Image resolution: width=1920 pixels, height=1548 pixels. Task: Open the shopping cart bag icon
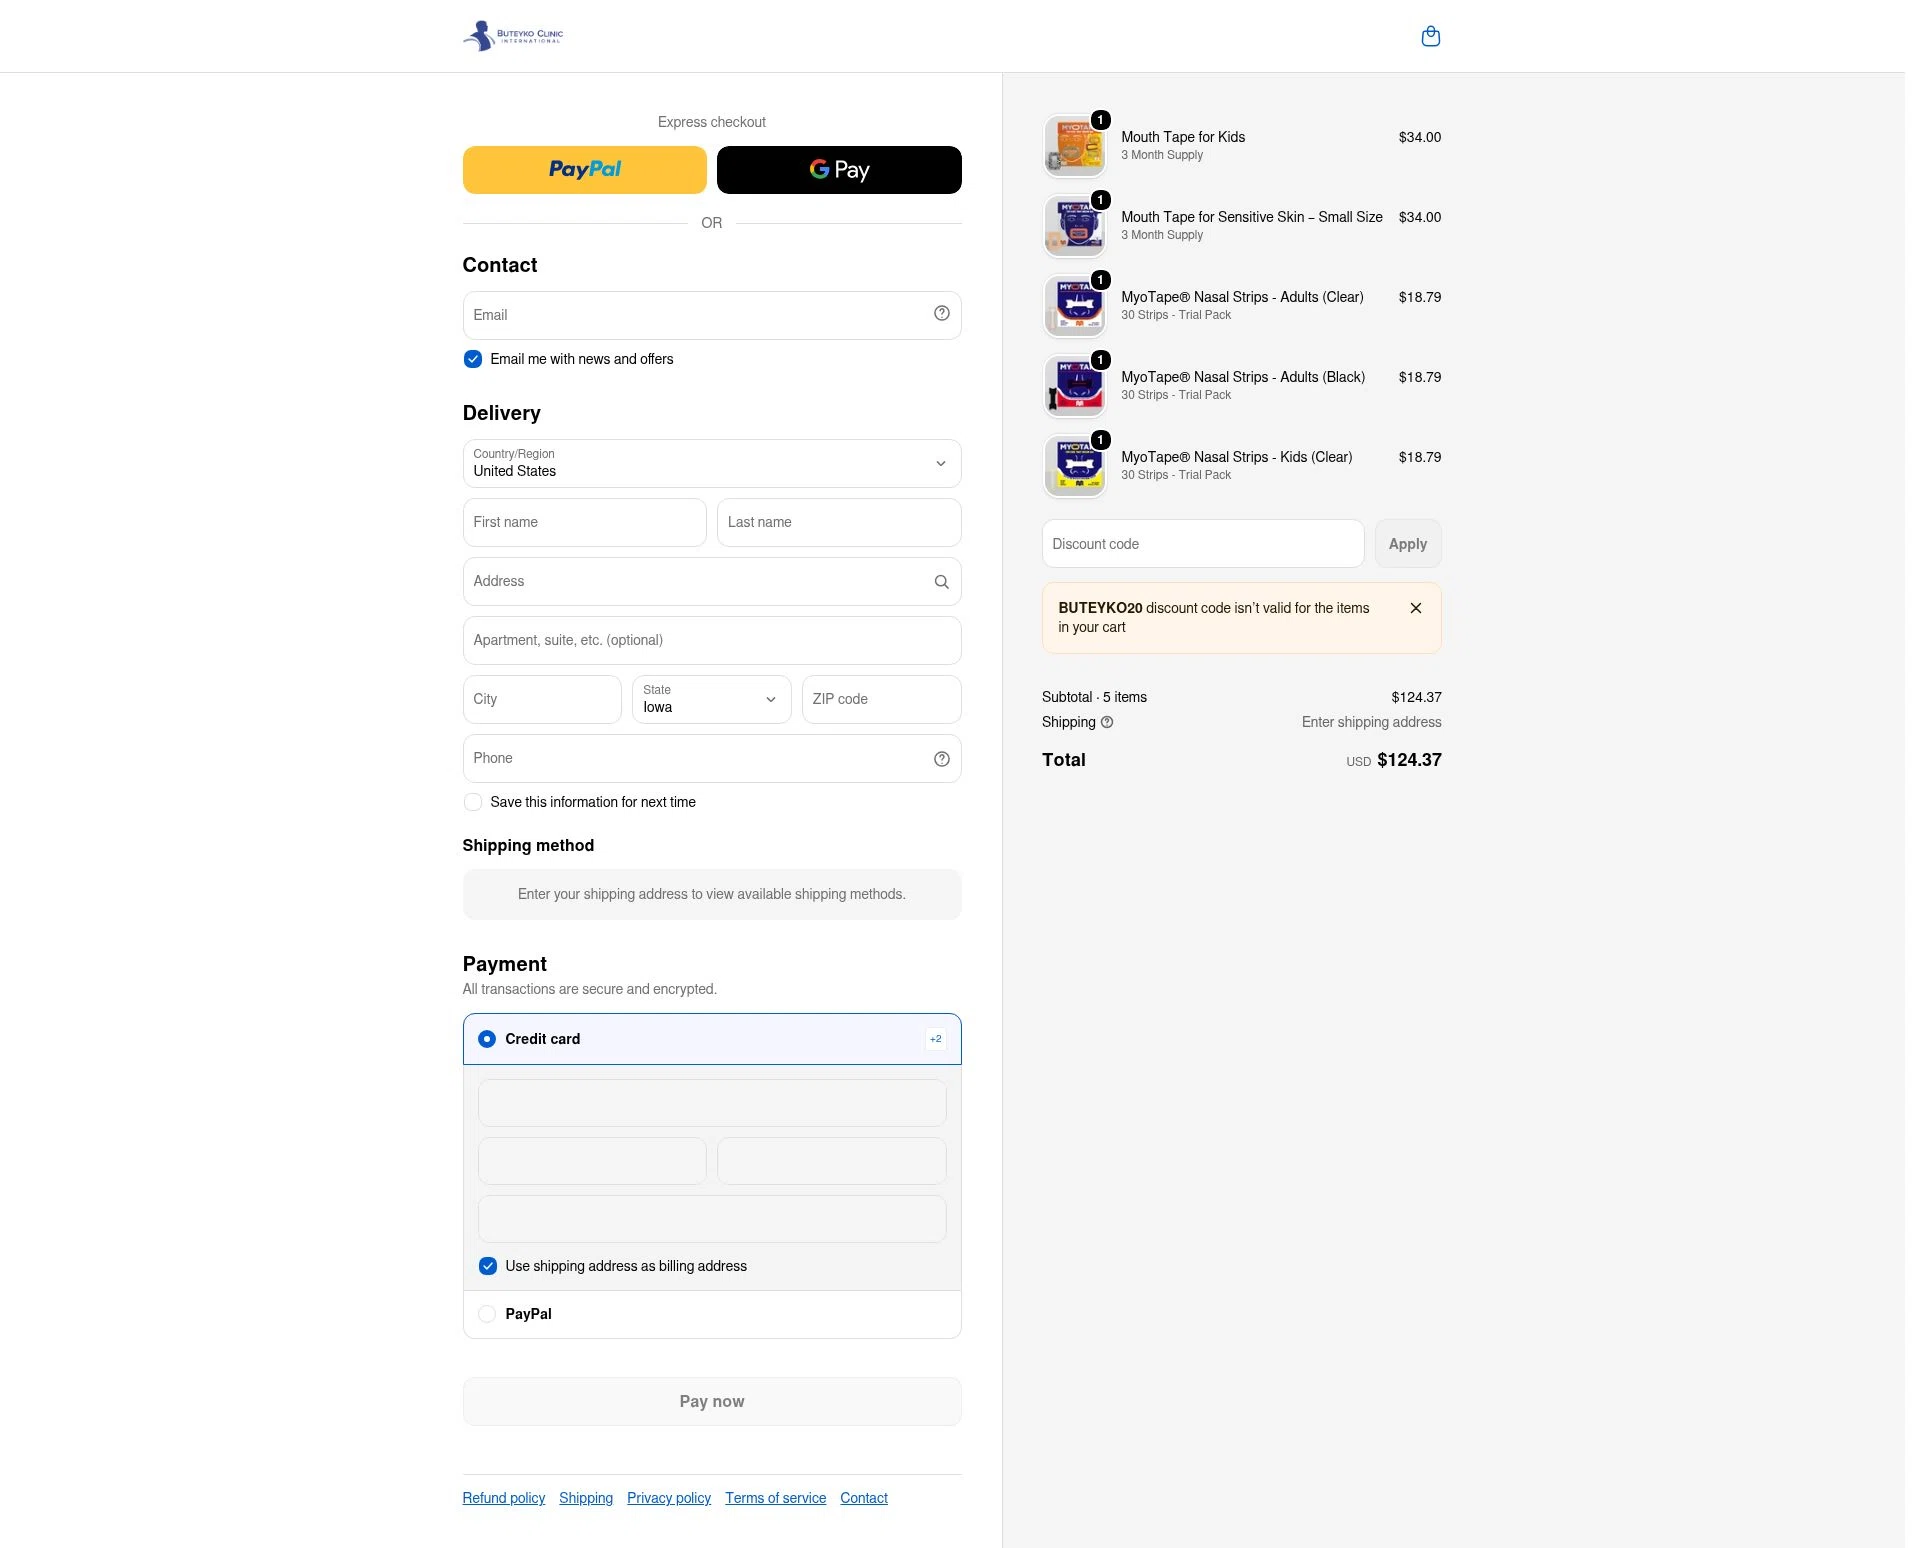(x=1430, y=36)
